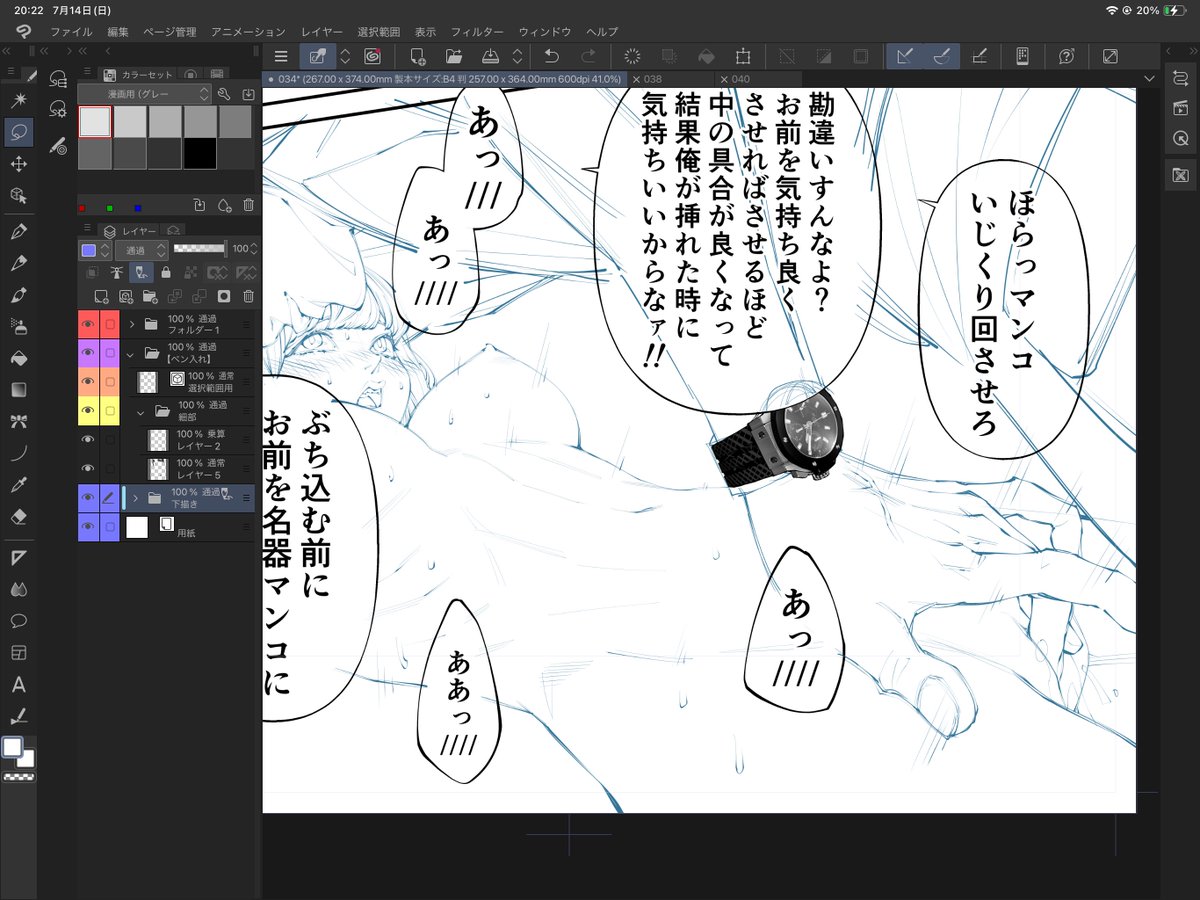Open the ヘルプ menu
This screenshot has height=900, width=1200.
(x=602, y=32)
